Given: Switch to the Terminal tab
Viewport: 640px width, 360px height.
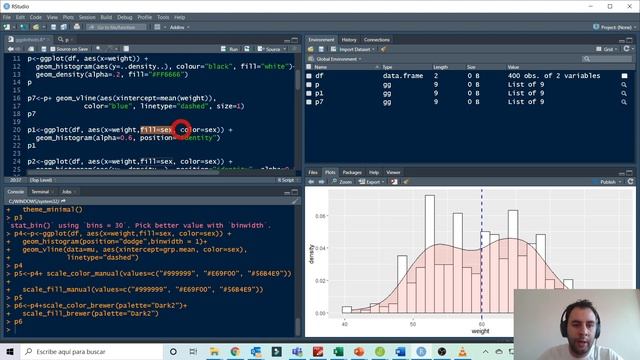Looking at the screenshot, I should [x=40, y=191].
